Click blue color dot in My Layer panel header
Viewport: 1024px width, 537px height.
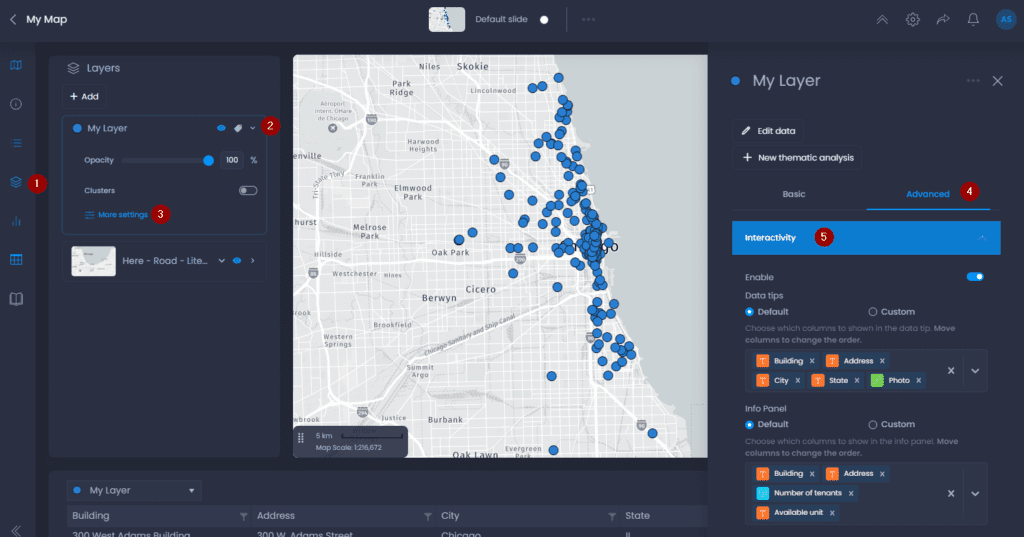click(735, 81)
